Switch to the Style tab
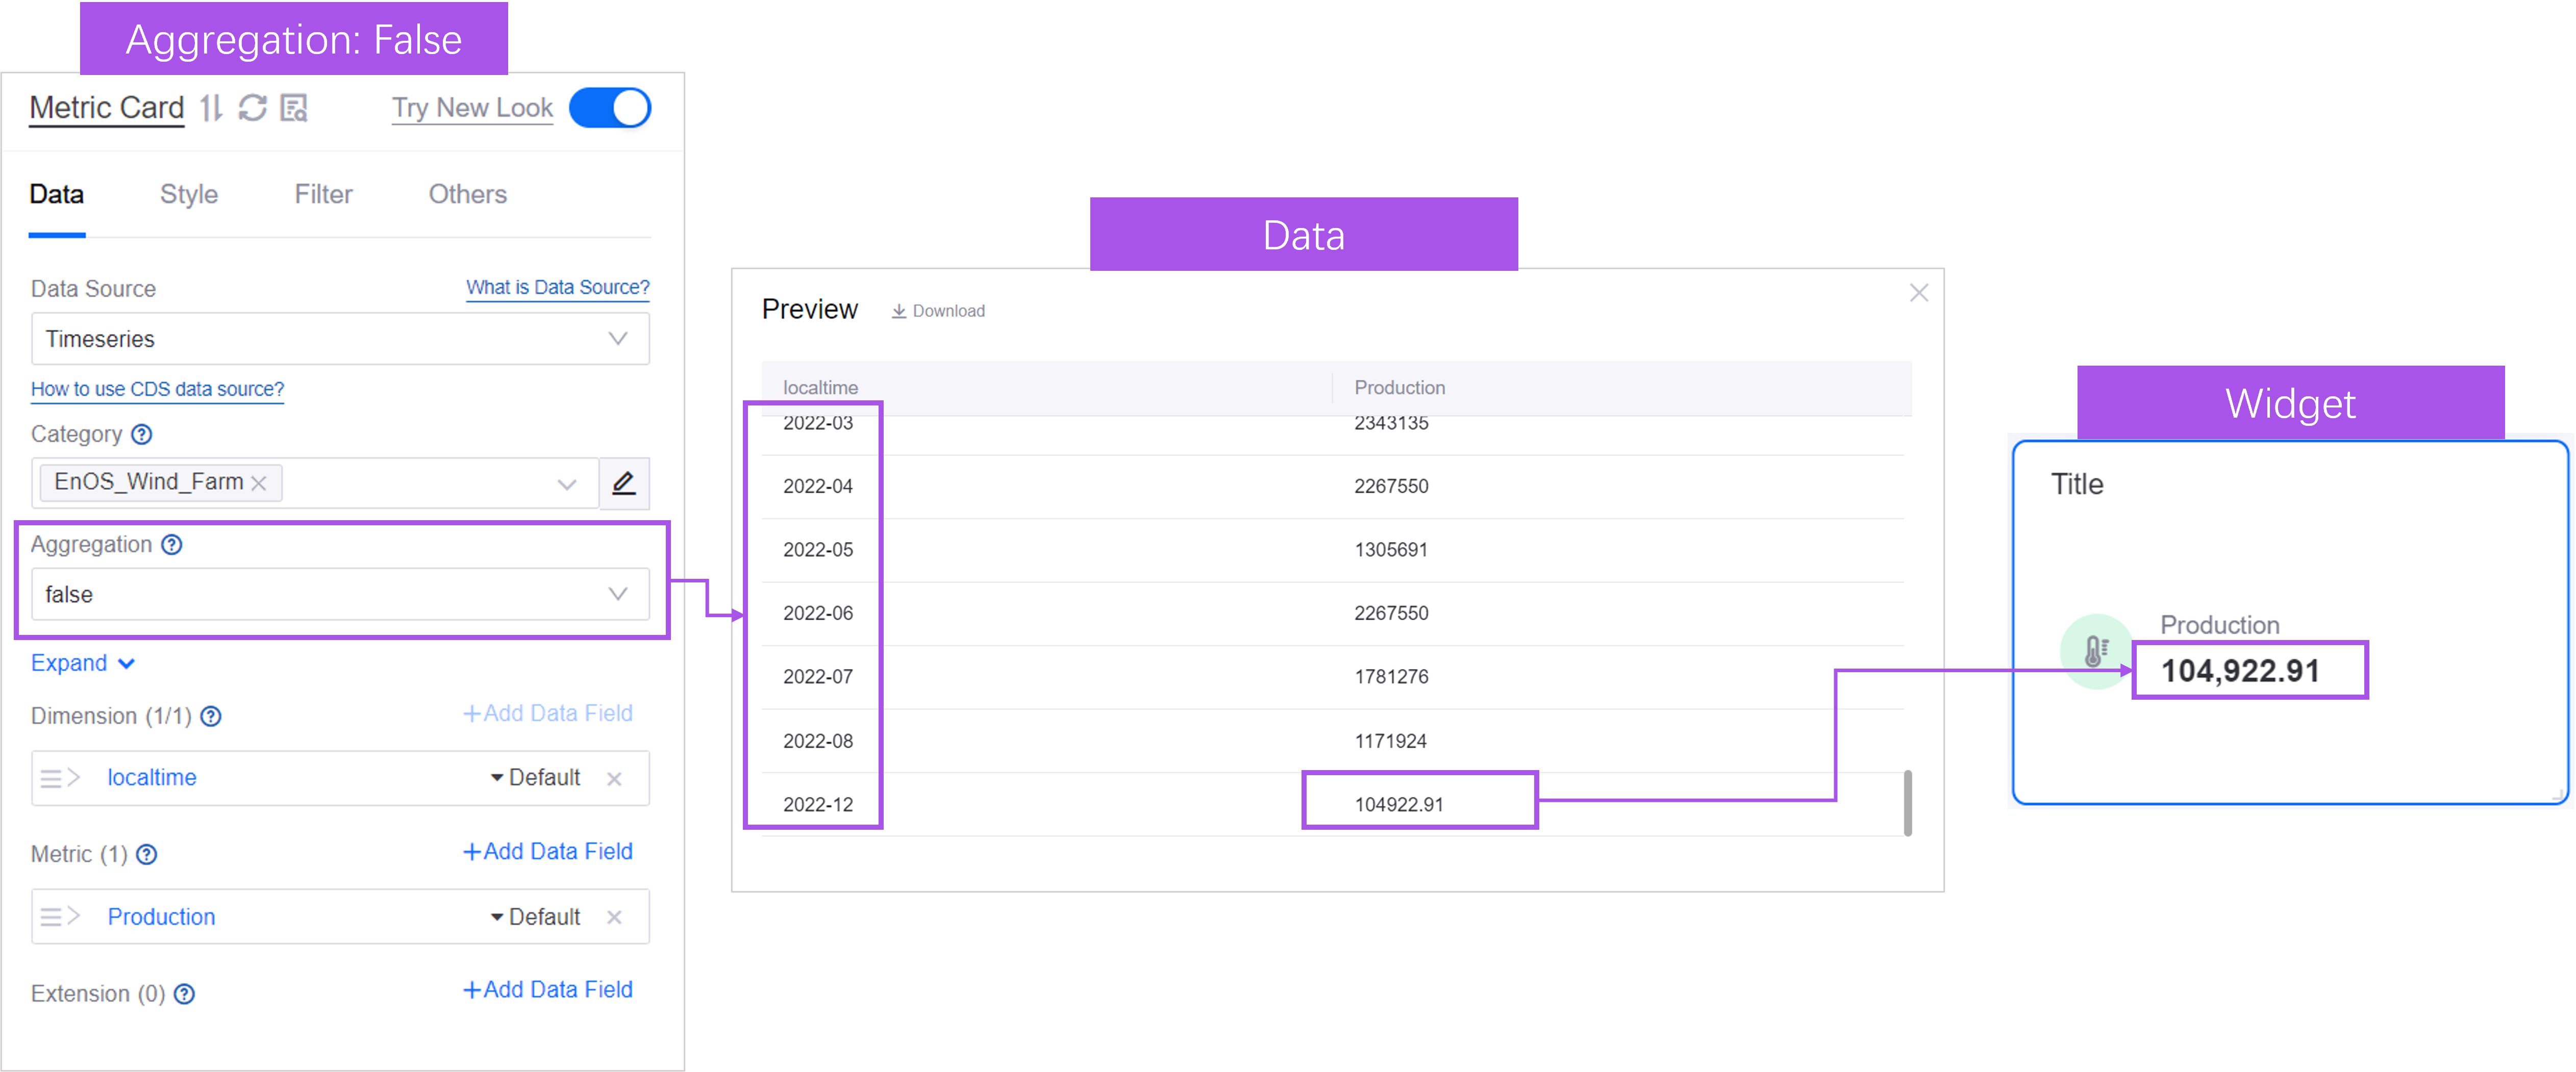 pos(189,194)
